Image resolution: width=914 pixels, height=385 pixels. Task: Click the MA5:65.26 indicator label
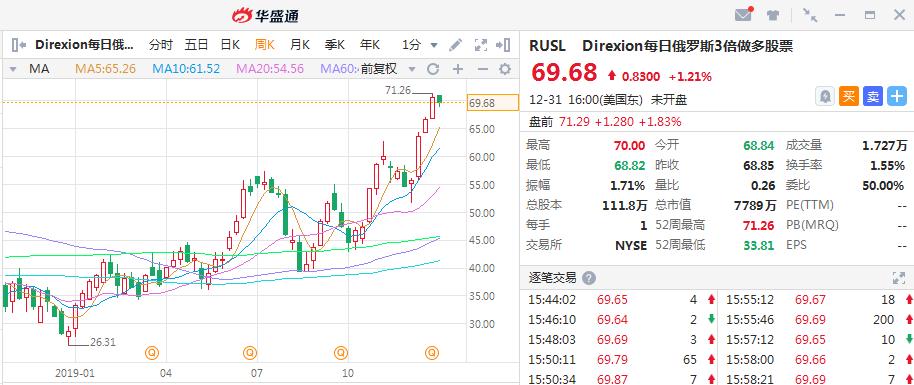pyautogui.click(x=106, y=69)
